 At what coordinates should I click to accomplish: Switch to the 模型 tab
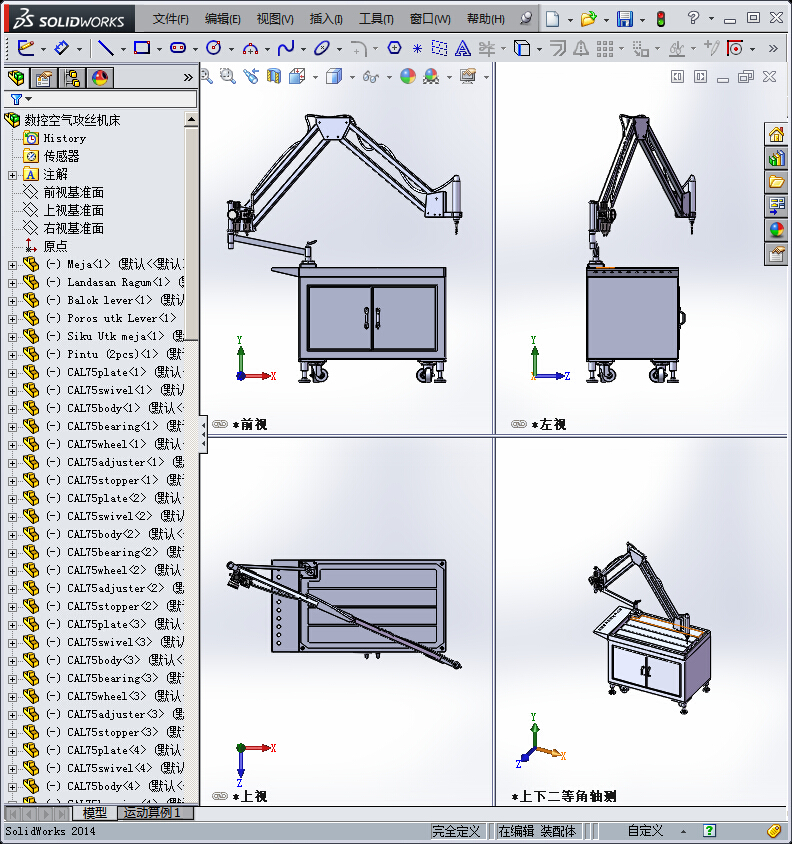coord(94,813)
